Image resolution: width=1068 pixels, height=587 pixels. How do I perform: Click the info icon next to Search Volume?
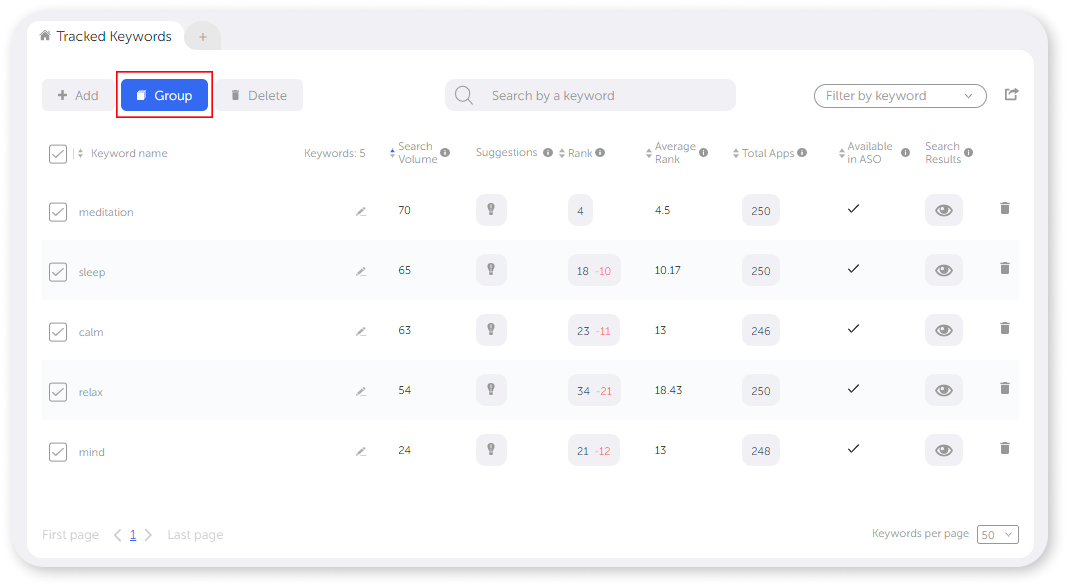click(445, 153)
